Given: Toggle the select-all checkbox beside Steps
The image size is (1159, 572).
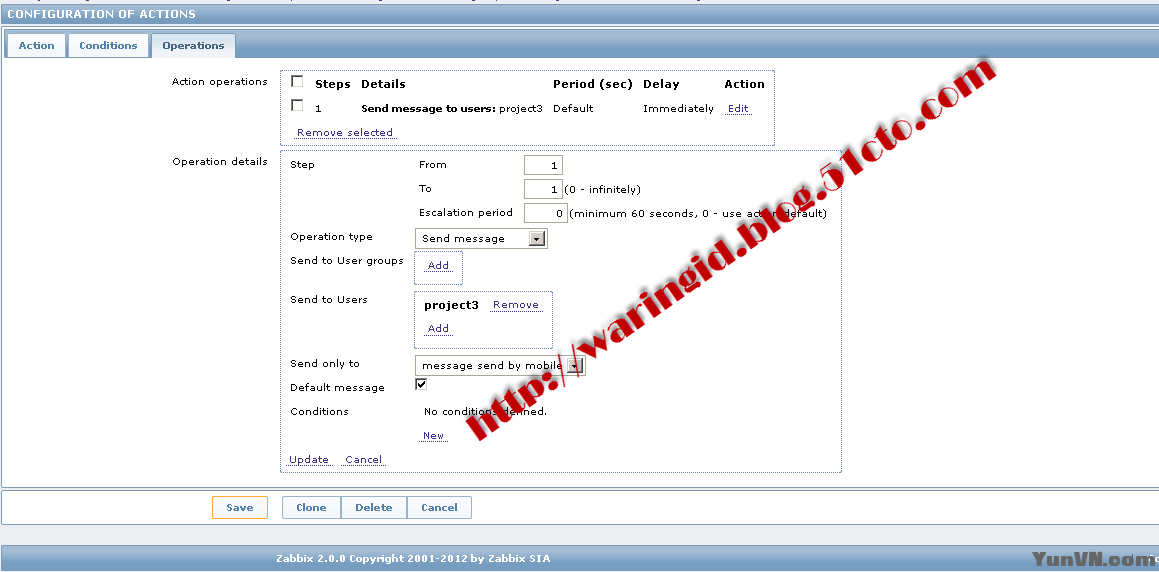Looking at the screenshot, I should tap(297, 81).
